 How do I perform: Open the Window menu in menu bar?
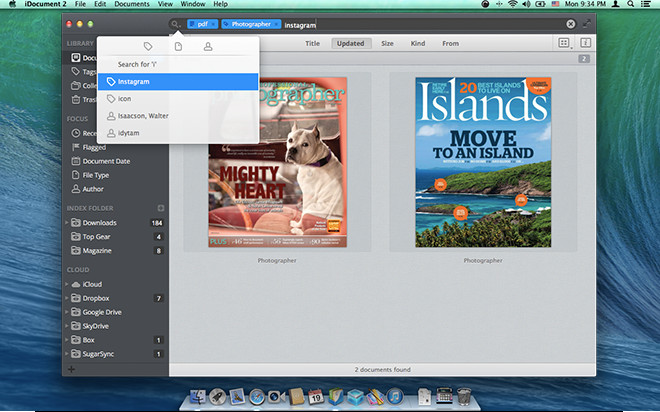coord(192,4)
